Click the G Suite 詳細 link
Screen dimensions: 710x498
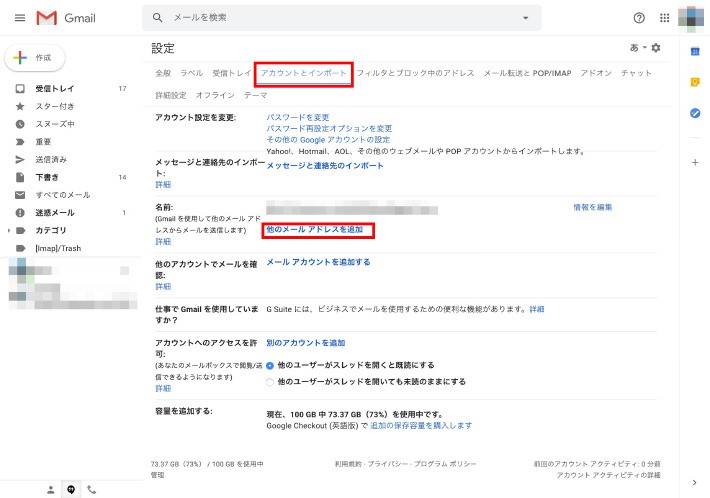tap(537, 309)
